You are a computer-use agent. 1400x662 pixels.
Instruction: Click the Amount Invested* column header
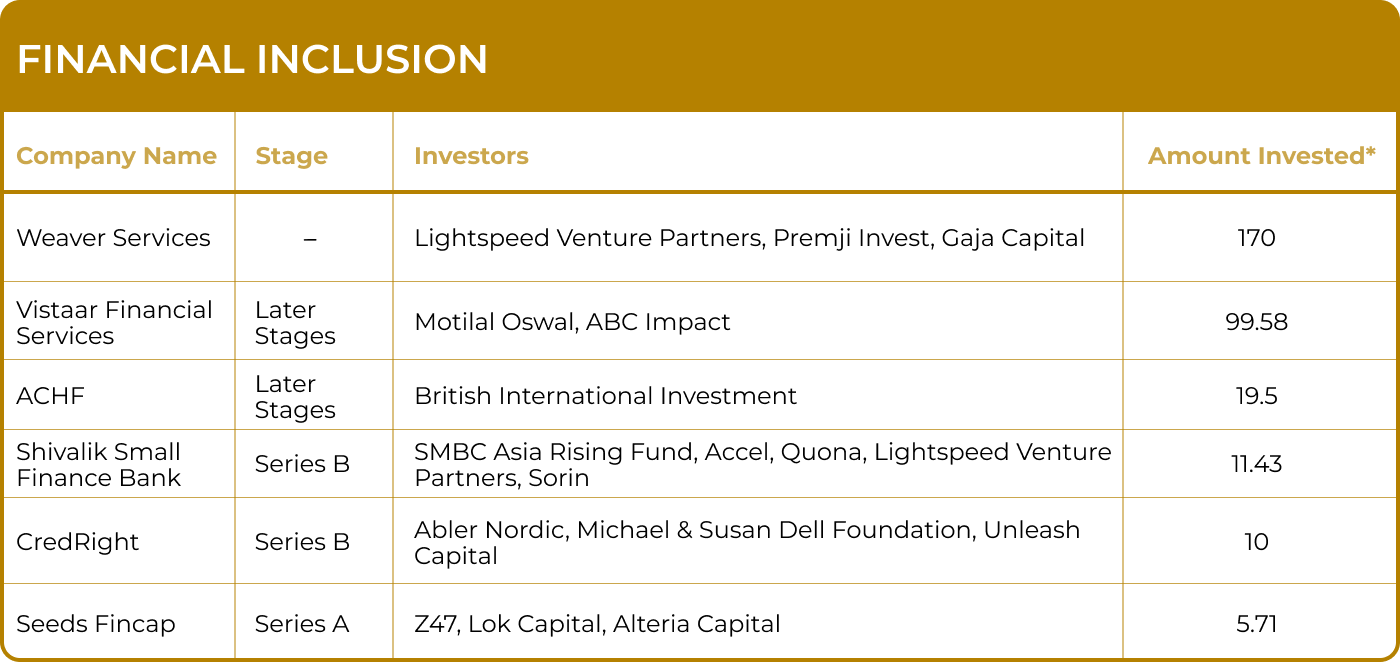[1262, 156]
